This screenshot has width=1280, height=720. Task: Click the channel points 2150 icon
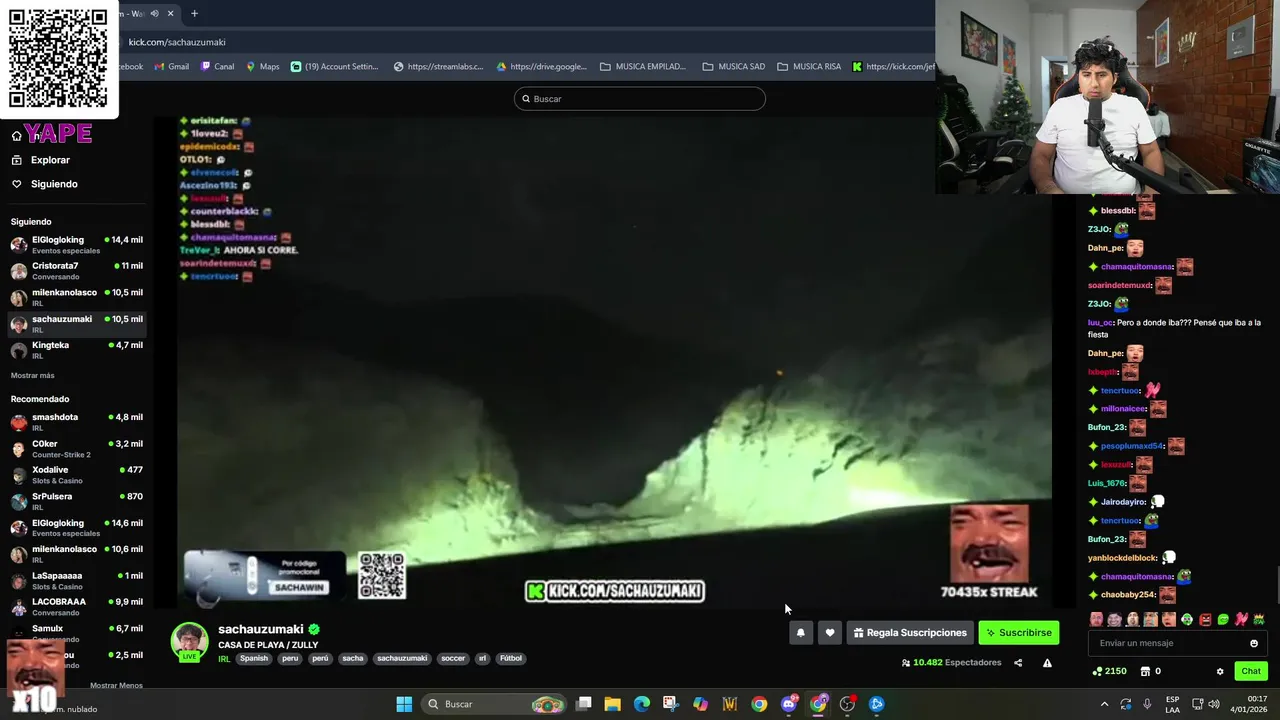coord(1109,671)
